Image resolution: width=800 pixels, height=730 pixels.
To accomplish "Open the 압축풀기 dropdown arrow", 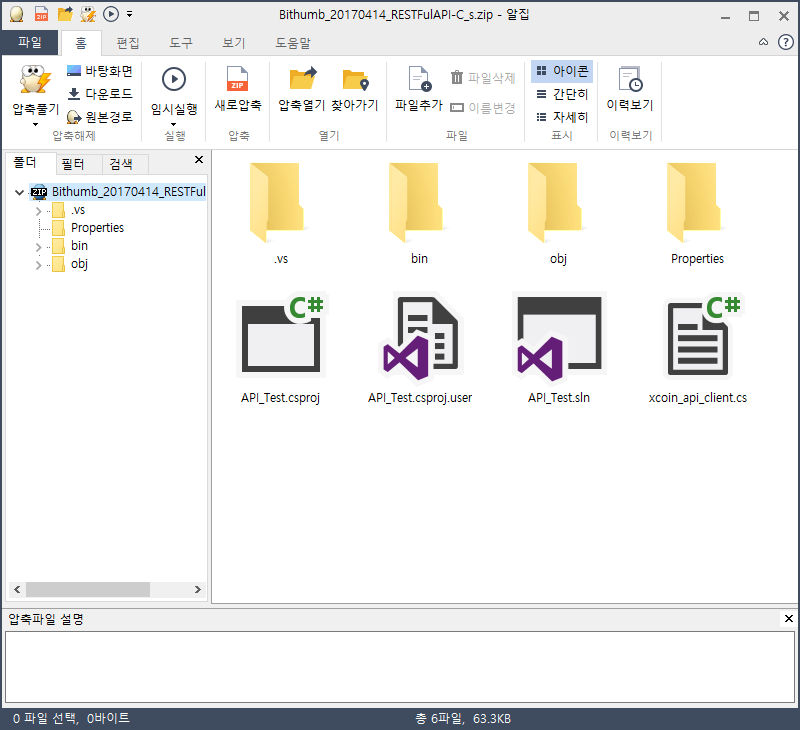I will (x=35, y=124).
